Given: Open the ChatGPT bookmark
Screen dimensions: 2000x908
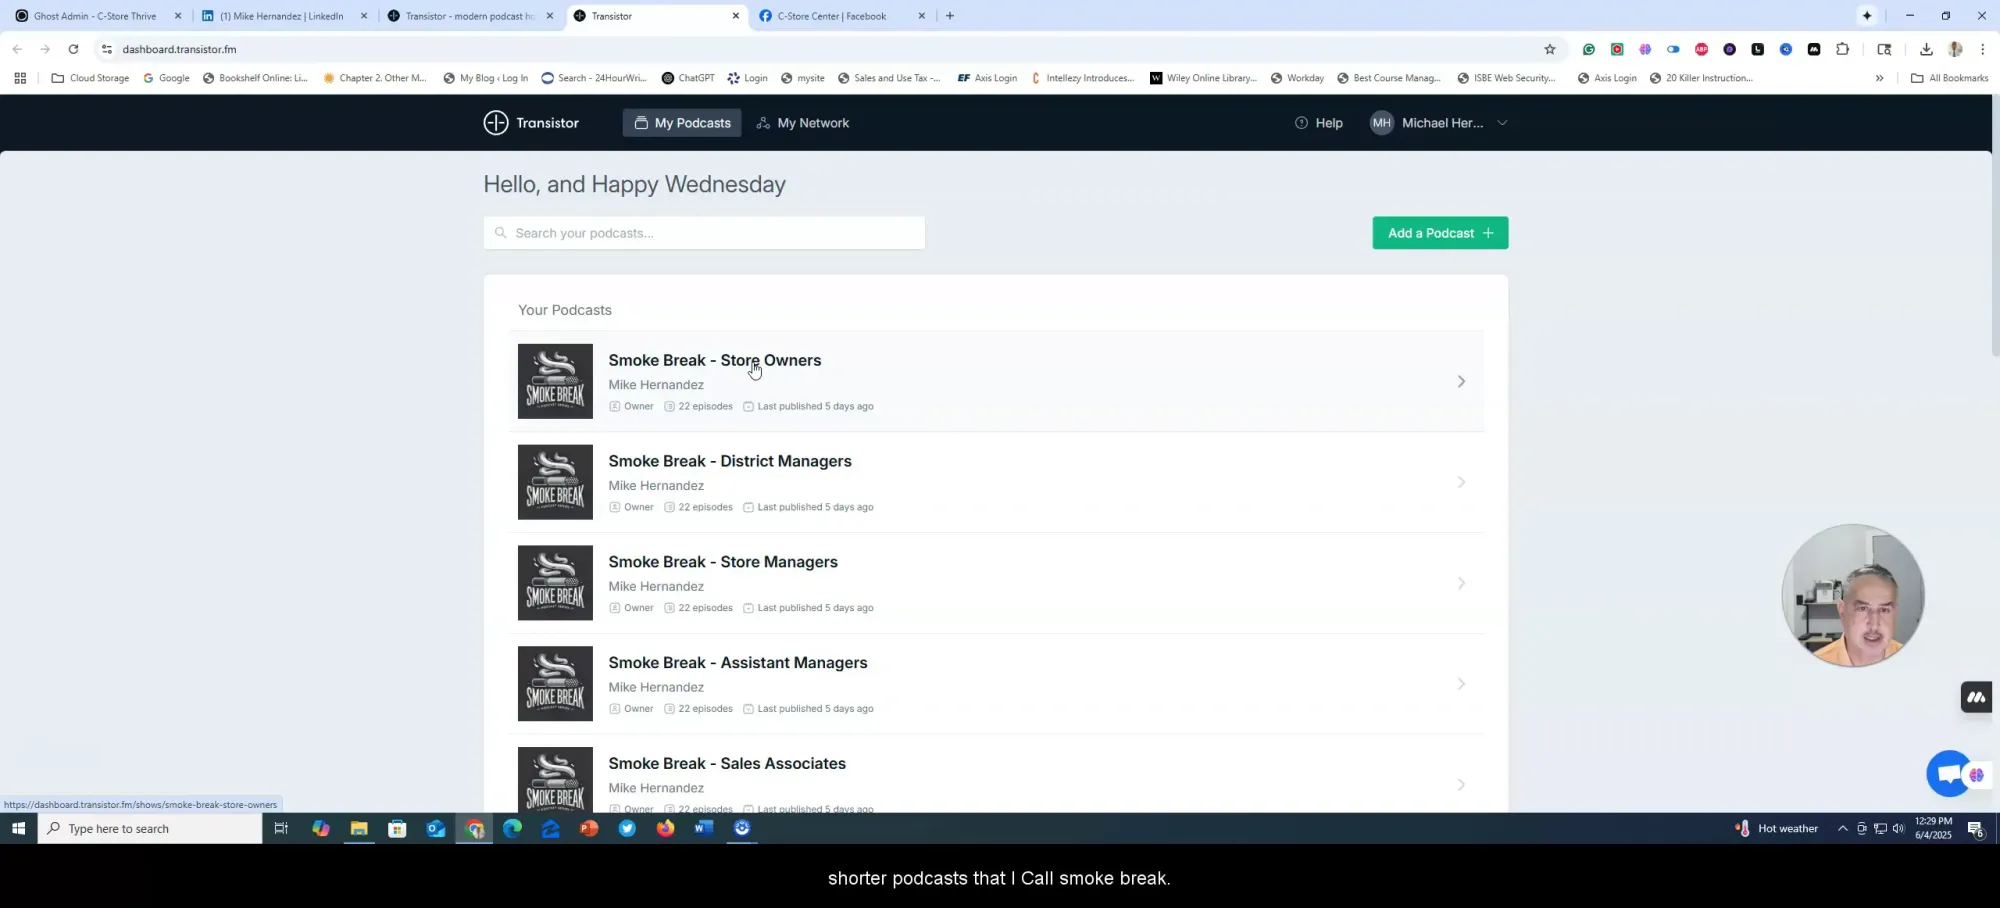Looking at the screenshot, I should (688, 78).
